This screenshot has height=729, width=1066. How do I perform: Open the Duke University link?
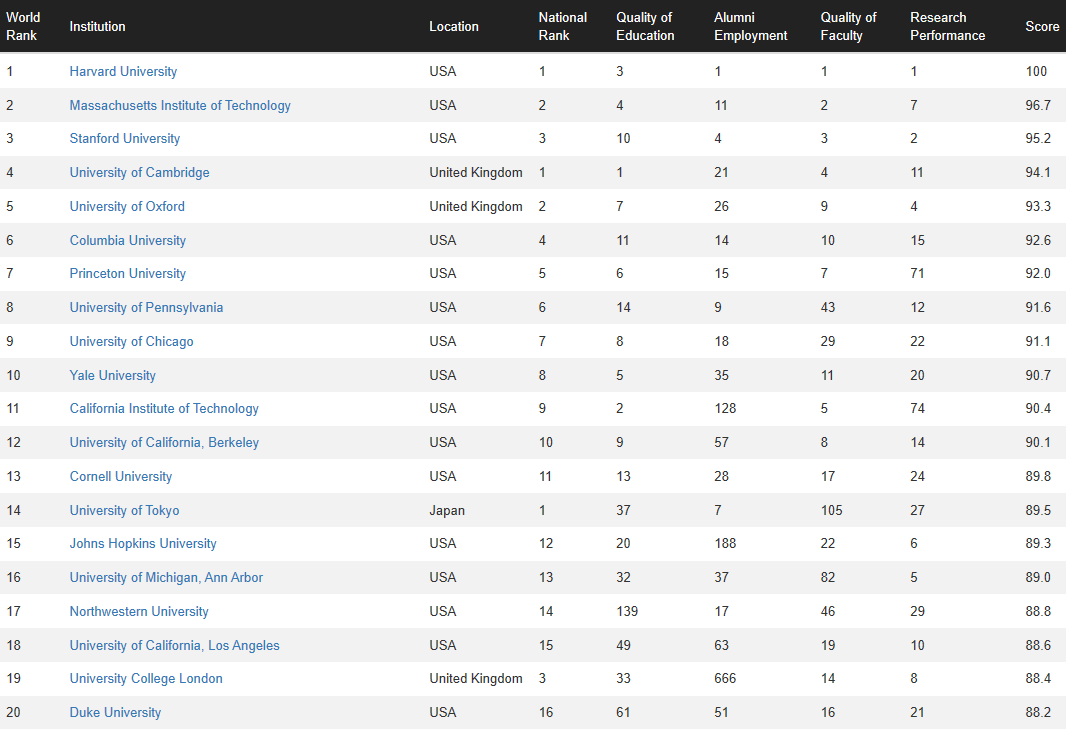click(x=116, y=713)
